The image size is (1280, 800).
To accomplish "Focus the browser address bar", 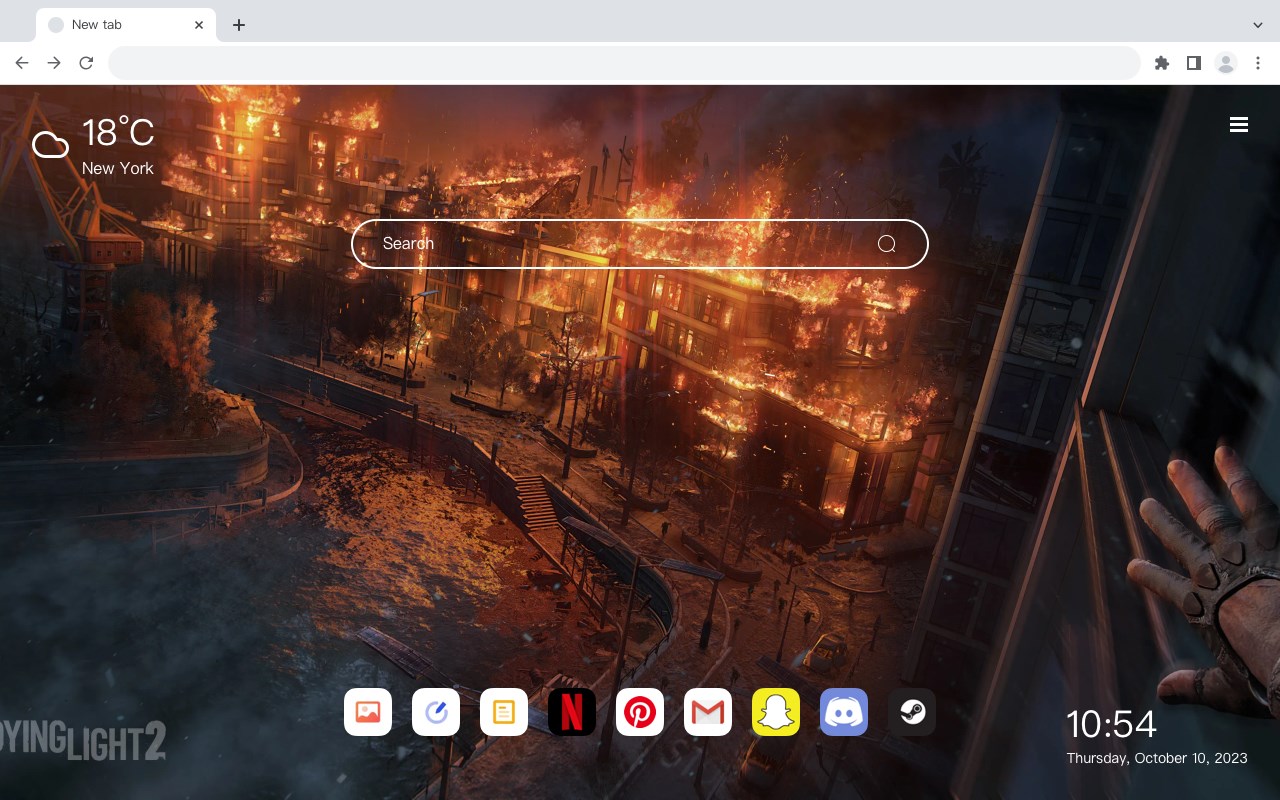I will point(624,63).
